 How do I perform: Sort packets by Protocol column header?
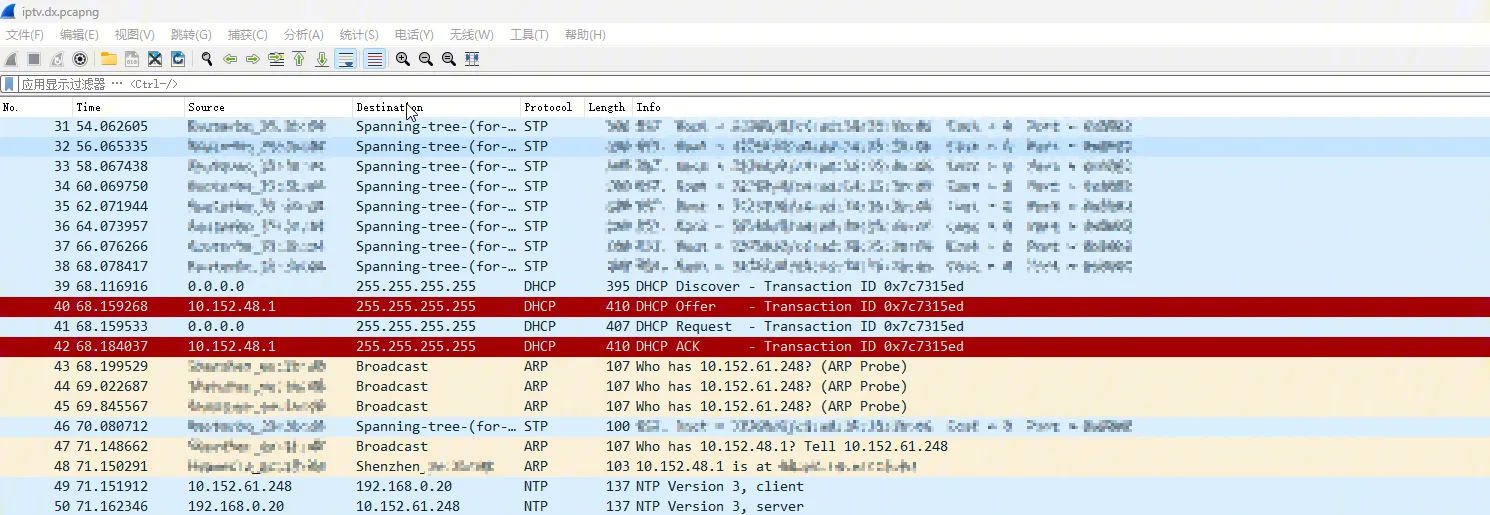pyautogui.click(x=548, y=107)
